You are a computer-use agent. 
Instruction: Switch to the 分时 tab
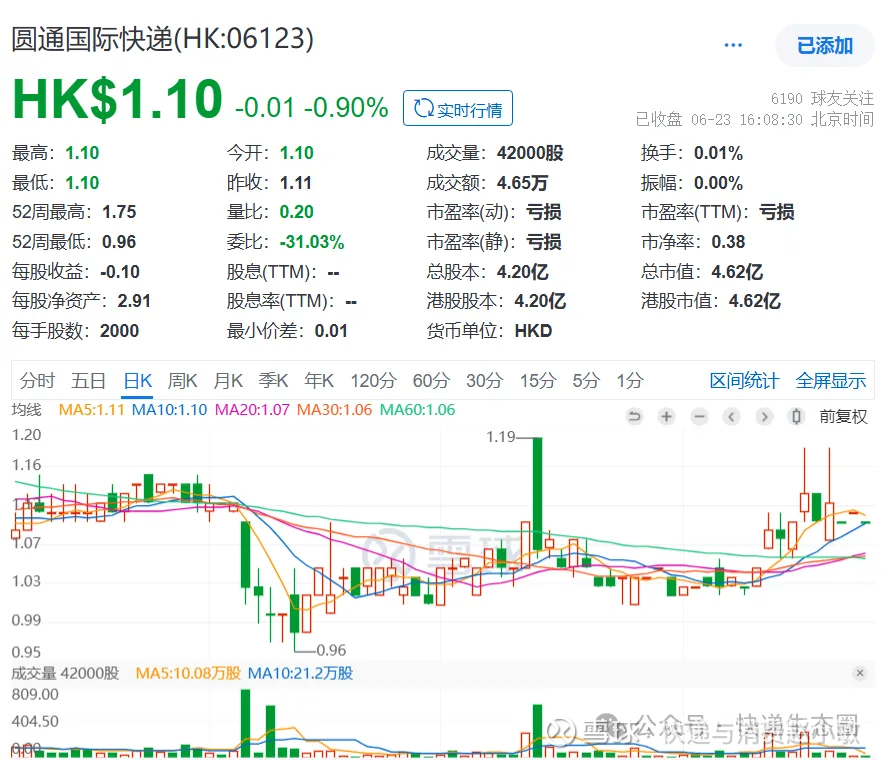37,381
